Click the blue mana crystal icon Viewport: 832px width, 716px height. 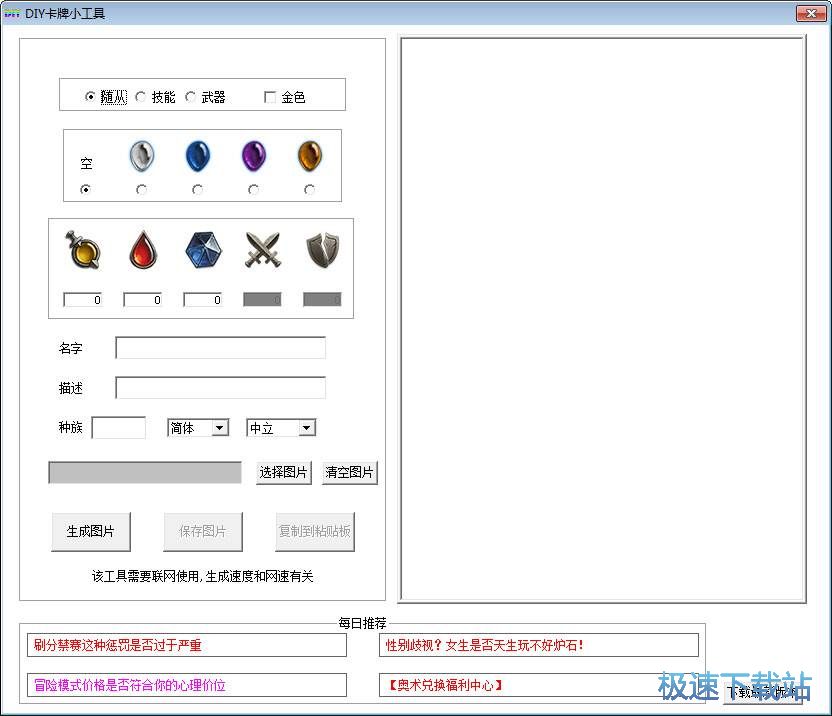point(203,250)
